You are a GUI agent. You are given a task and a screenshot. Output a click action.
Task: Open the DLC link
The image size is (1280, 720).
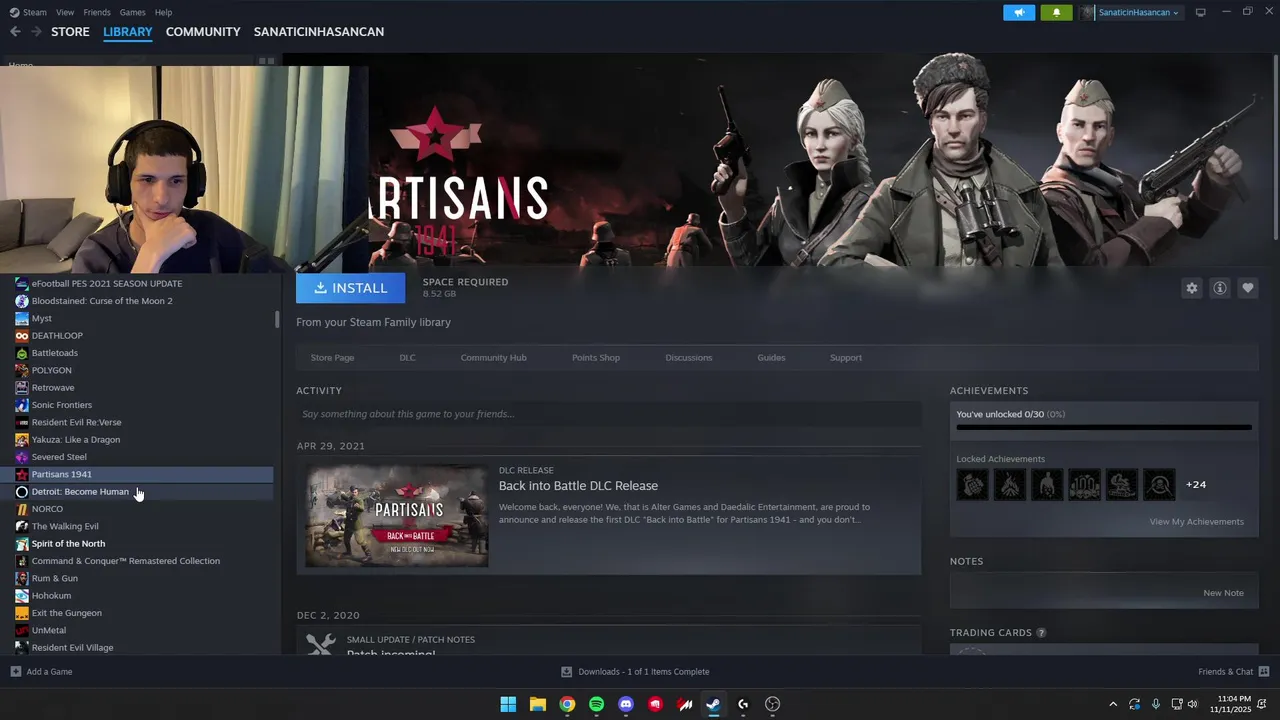click(x=407, y=357)
